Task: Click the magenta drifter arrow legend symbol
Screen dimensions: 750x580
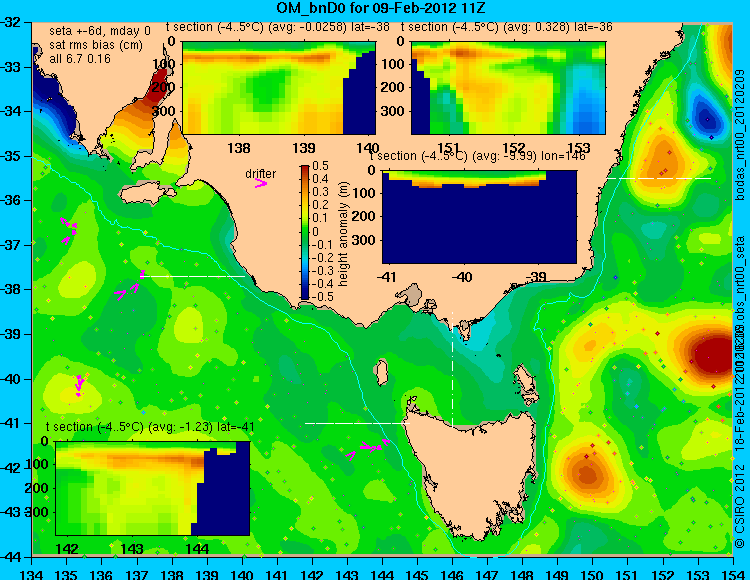Action: point(261,183)
